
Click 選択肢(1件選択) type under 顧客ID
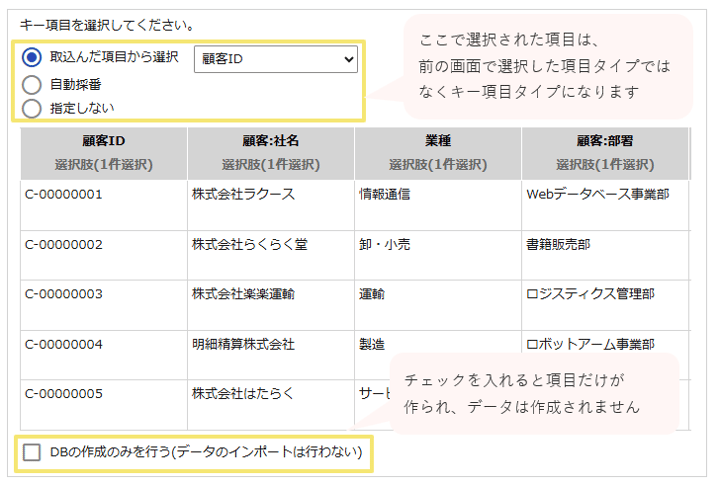(104, 165)
